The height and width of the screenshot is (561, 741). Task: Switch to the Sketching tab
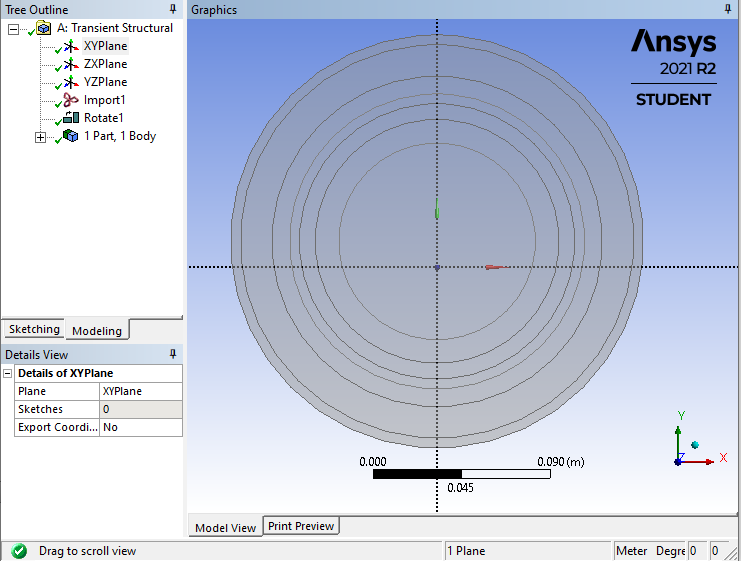tap(34, 329)
